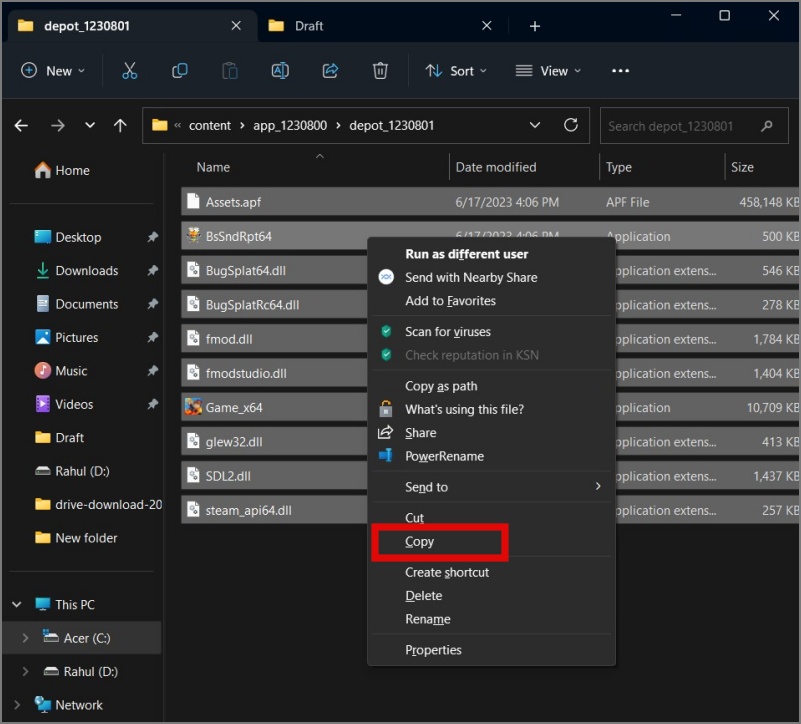Click the search magnifier icon
Viewport: 801px width, 724px height.
pyautogui.click(x=766, y=126)
